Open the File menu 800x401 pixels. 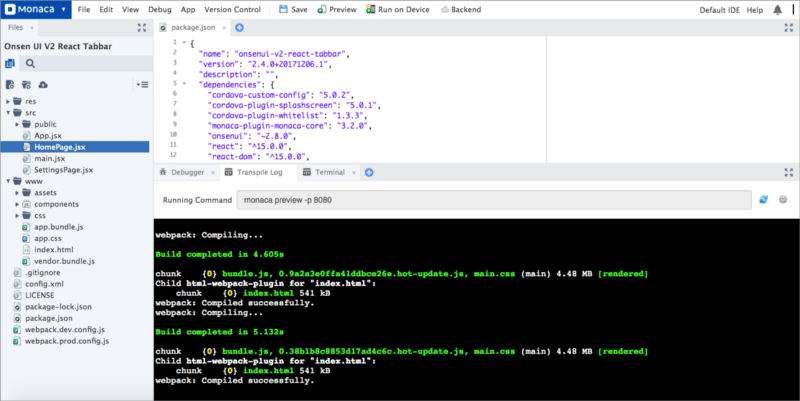84,10
